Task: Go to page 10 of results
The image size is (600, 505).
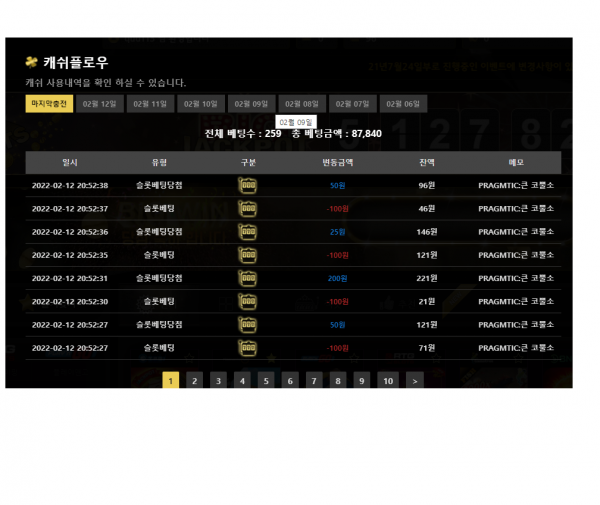Action: point(388,380)
